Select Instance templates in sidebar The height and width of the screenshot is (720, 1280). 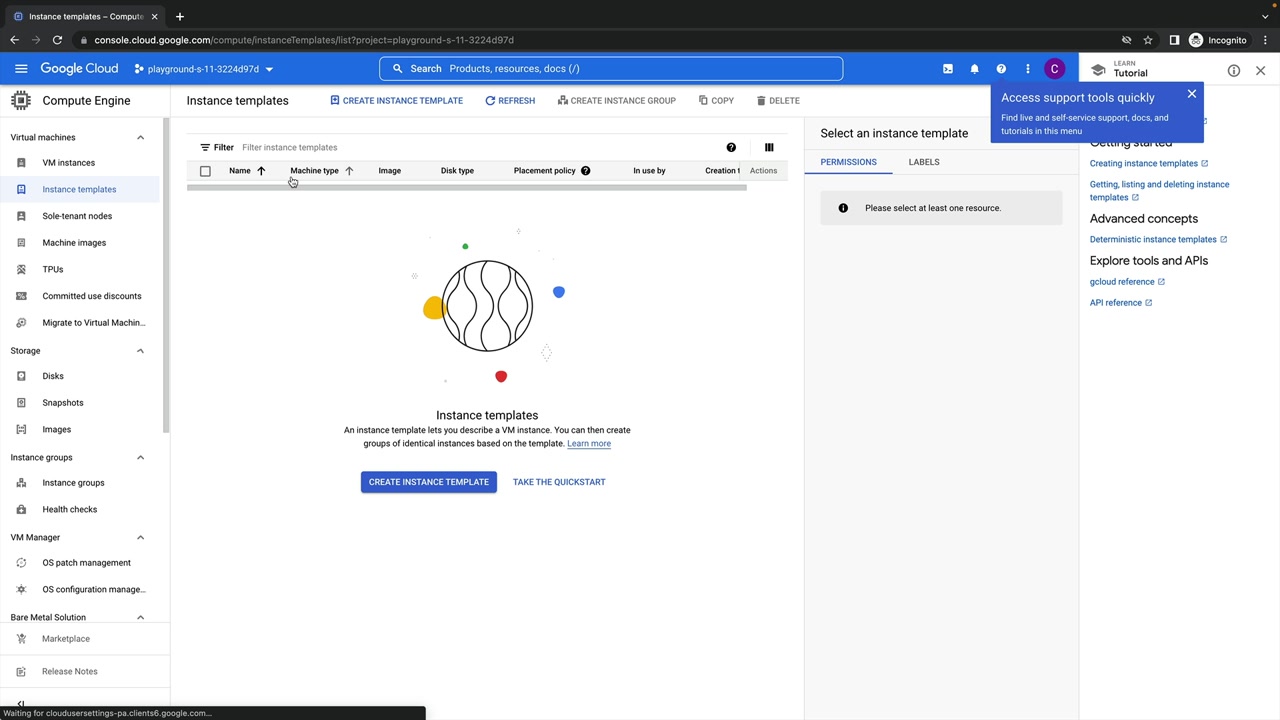(79, 189)
